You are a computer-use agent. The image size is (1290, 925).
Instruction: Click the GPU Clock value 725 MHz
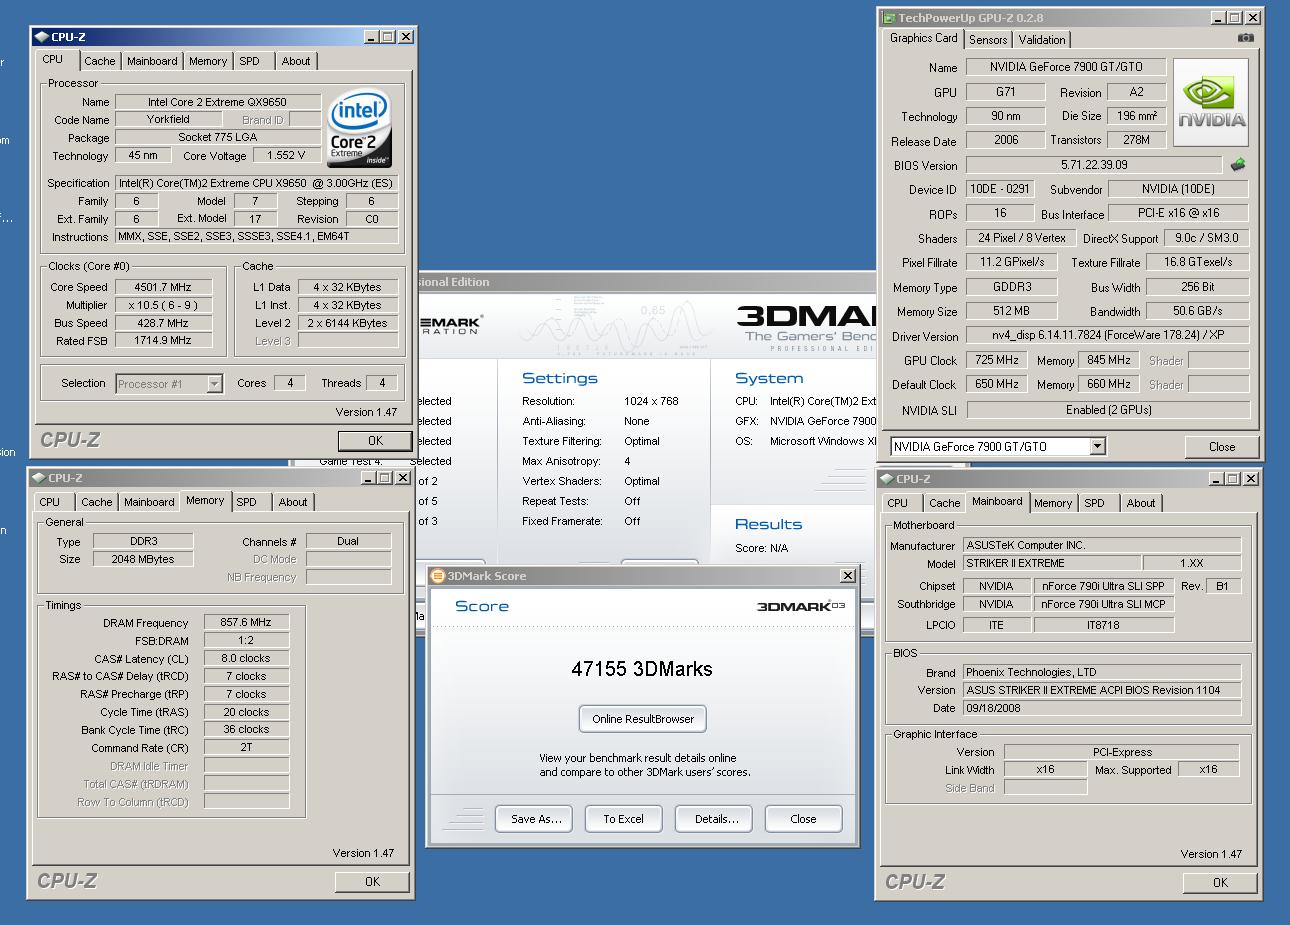coord(996,360)
